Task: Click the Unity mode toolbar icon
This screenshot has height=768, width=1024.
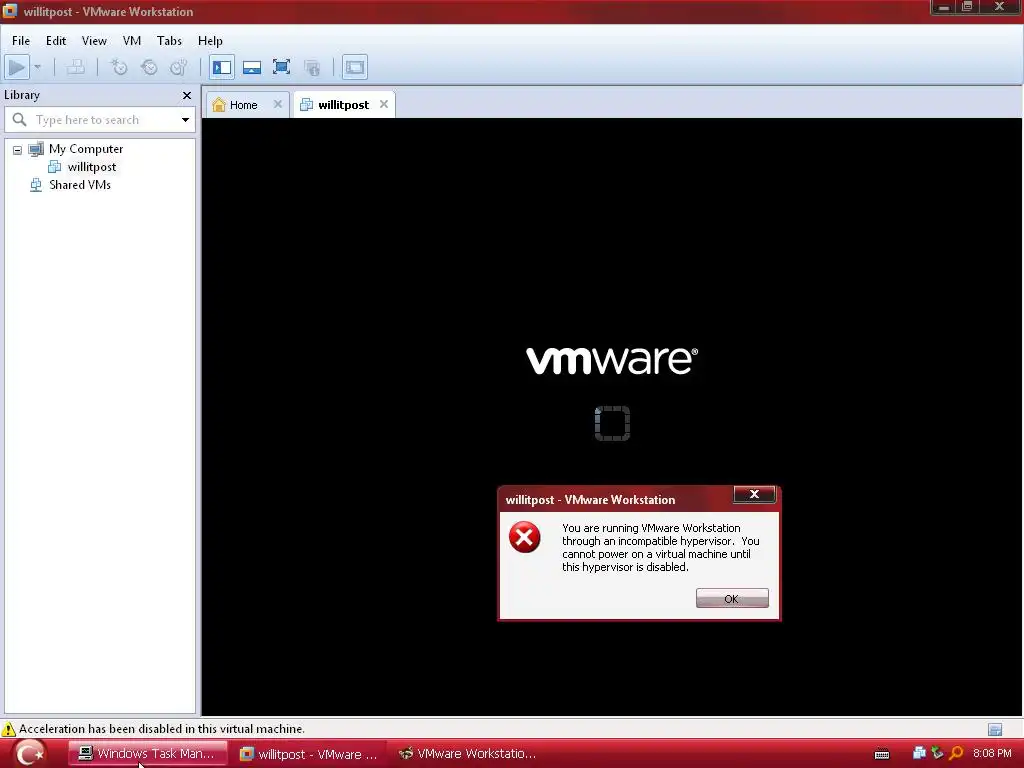Action: coord(312,67)
